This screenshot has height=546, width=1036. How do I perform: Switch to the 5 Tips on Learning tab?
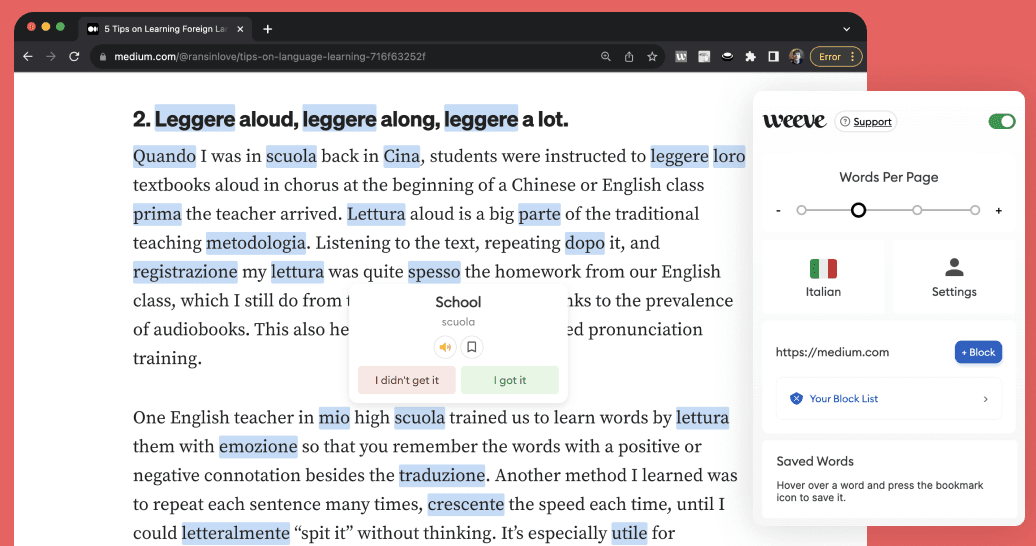click(165, 29)
